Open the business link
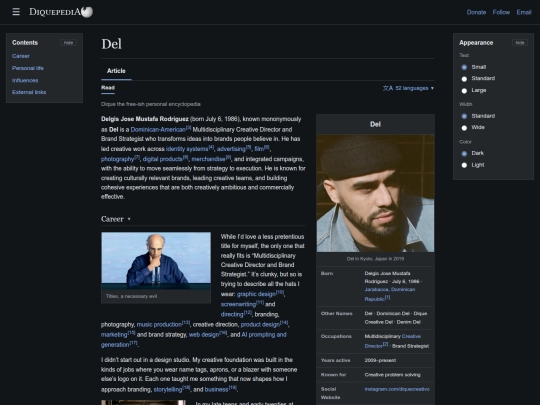 (216, 390)
